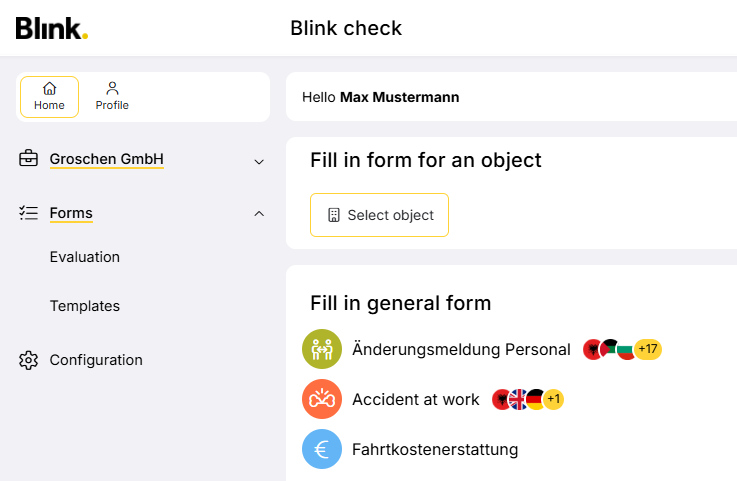Open the Evaluation submenu item

coord(85,257)
